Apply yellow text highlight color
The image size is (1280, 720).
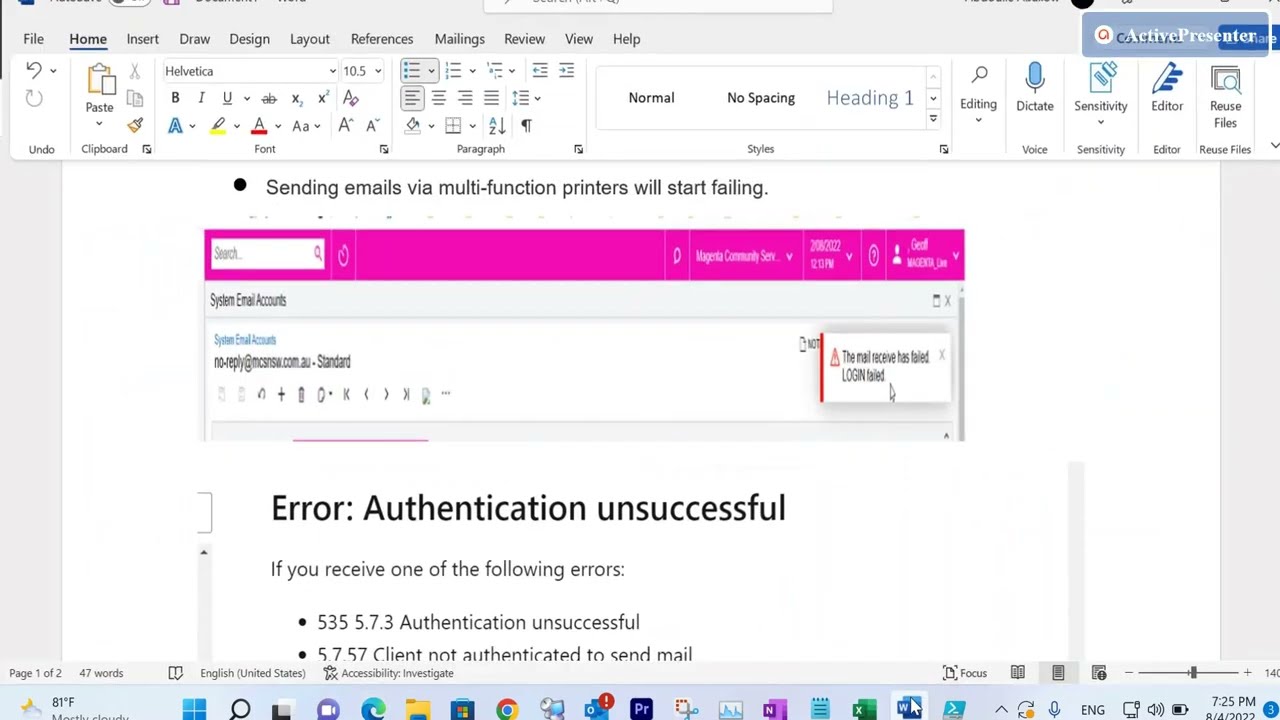point(218,126)
